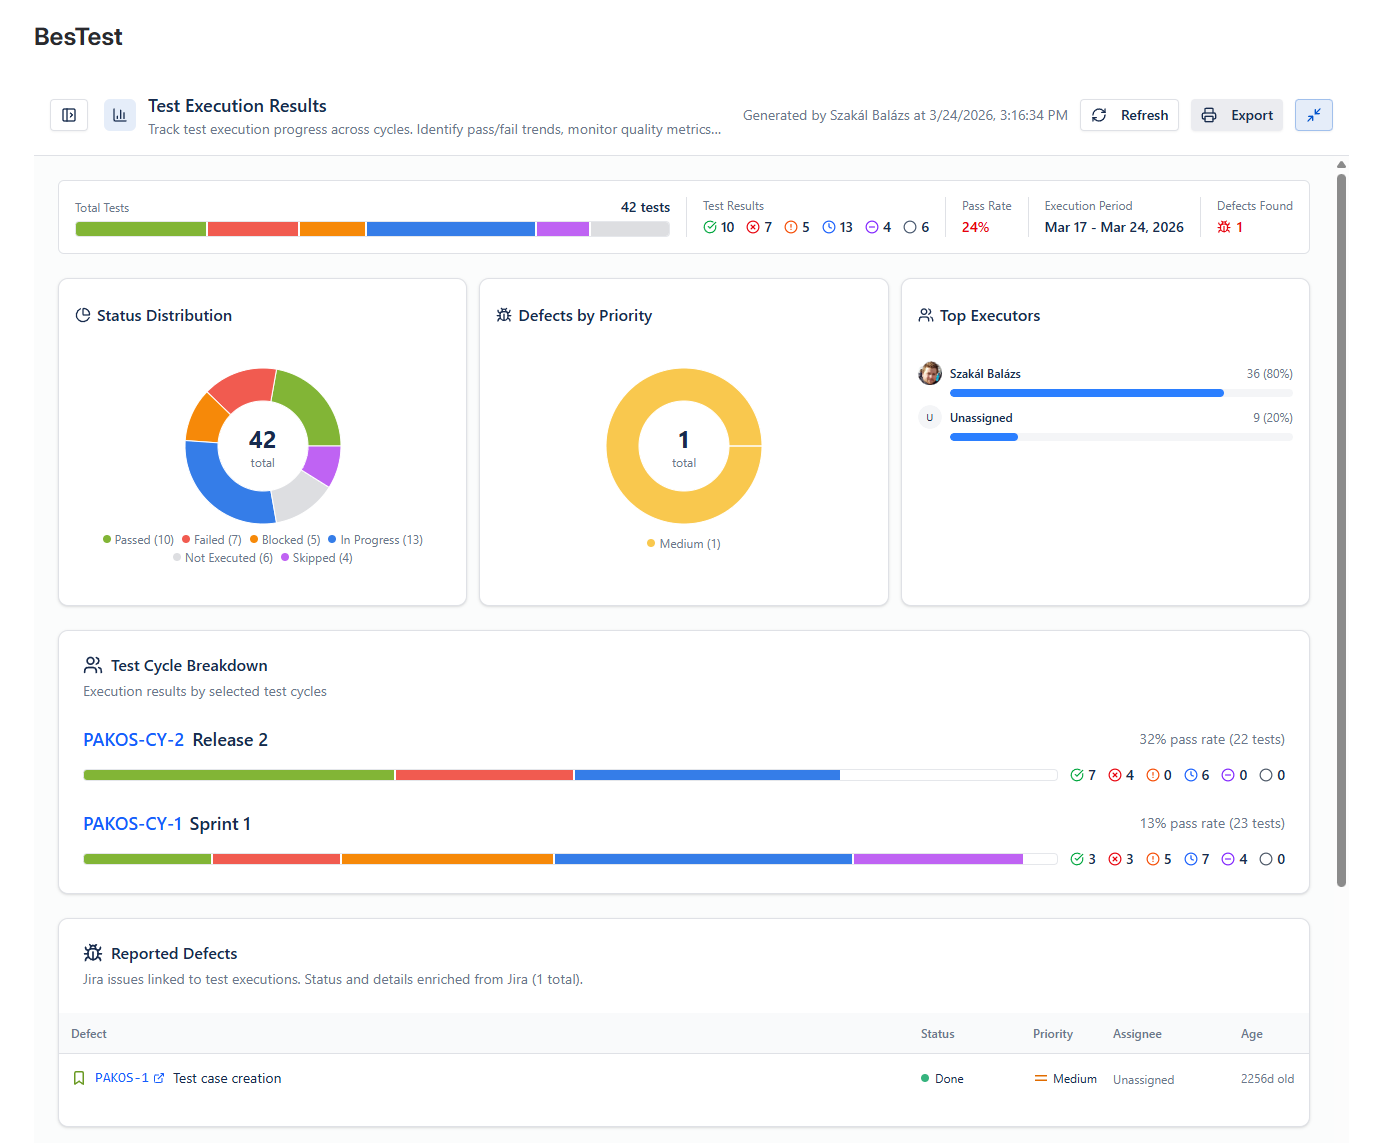Click the PAKOS-1 bookmark issue icon

pos(79,1078)
